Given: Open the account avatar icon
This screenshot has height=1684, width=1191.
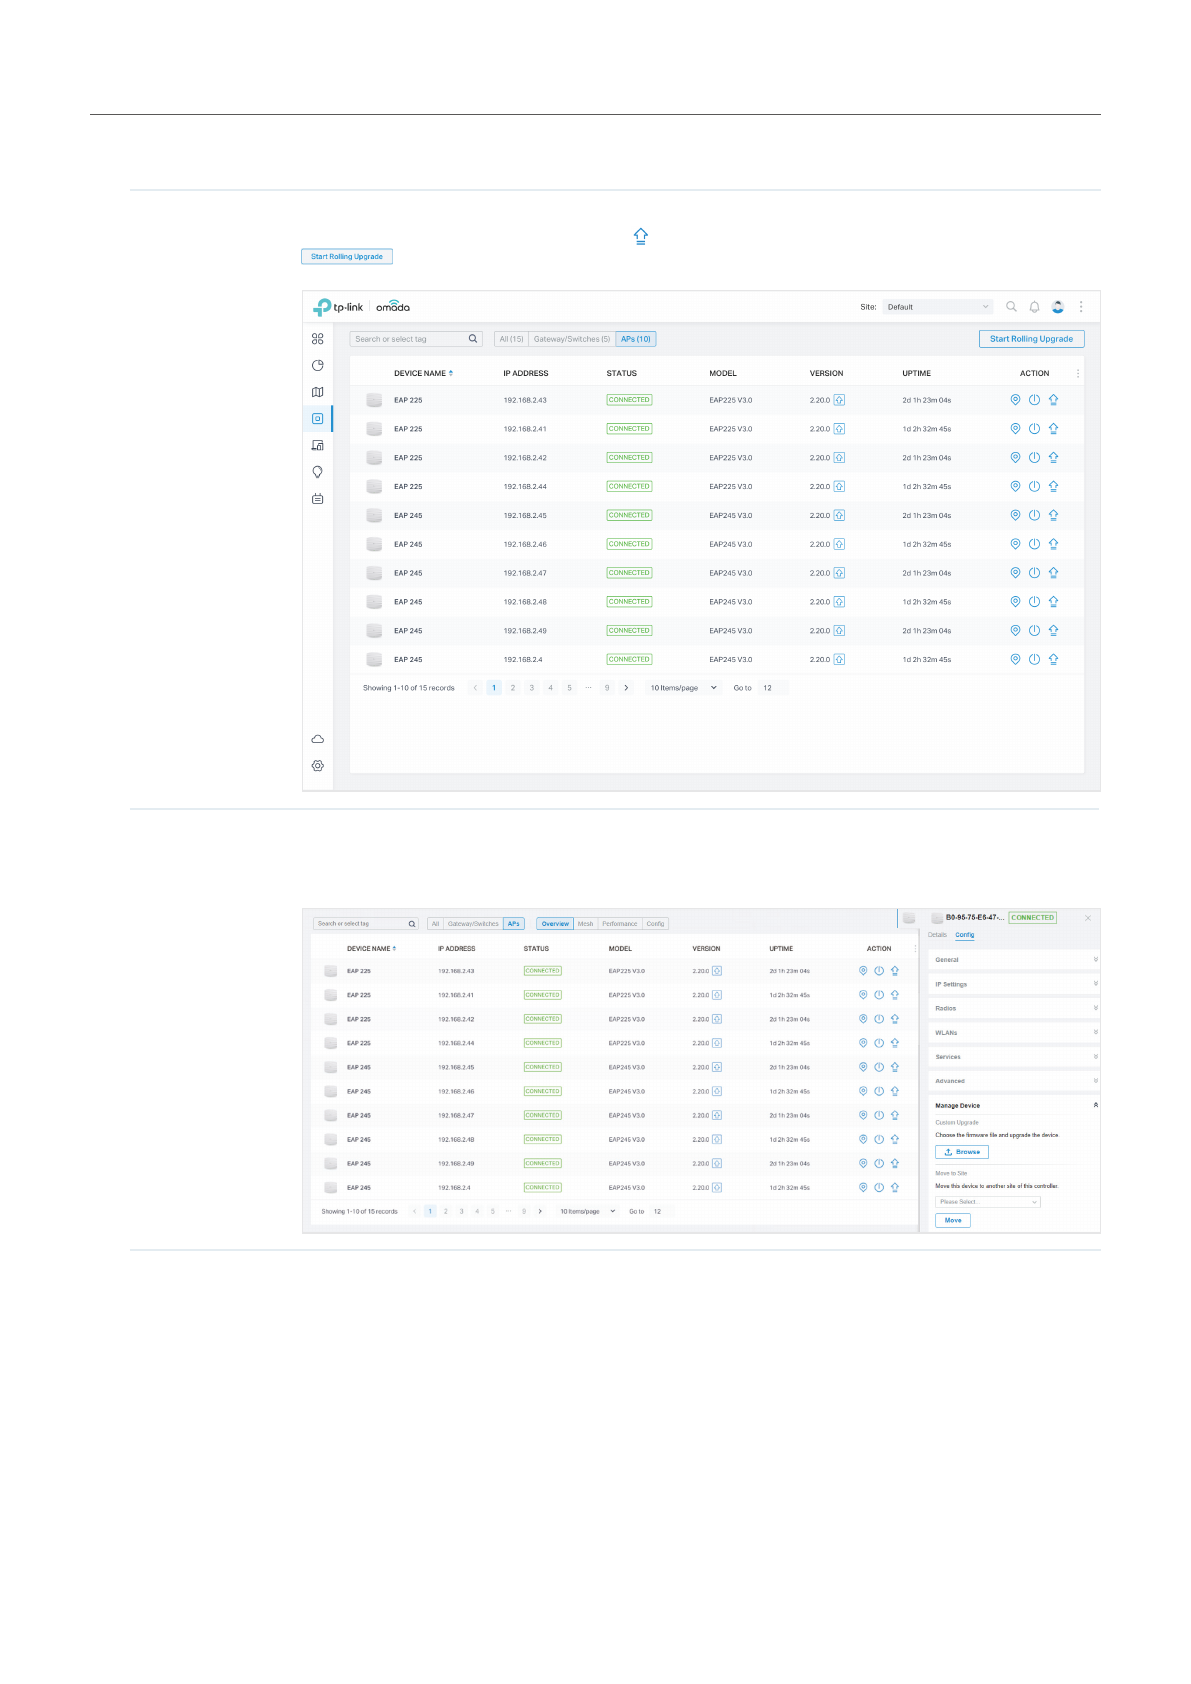Looking at the screenshot, I should 1057,307.
